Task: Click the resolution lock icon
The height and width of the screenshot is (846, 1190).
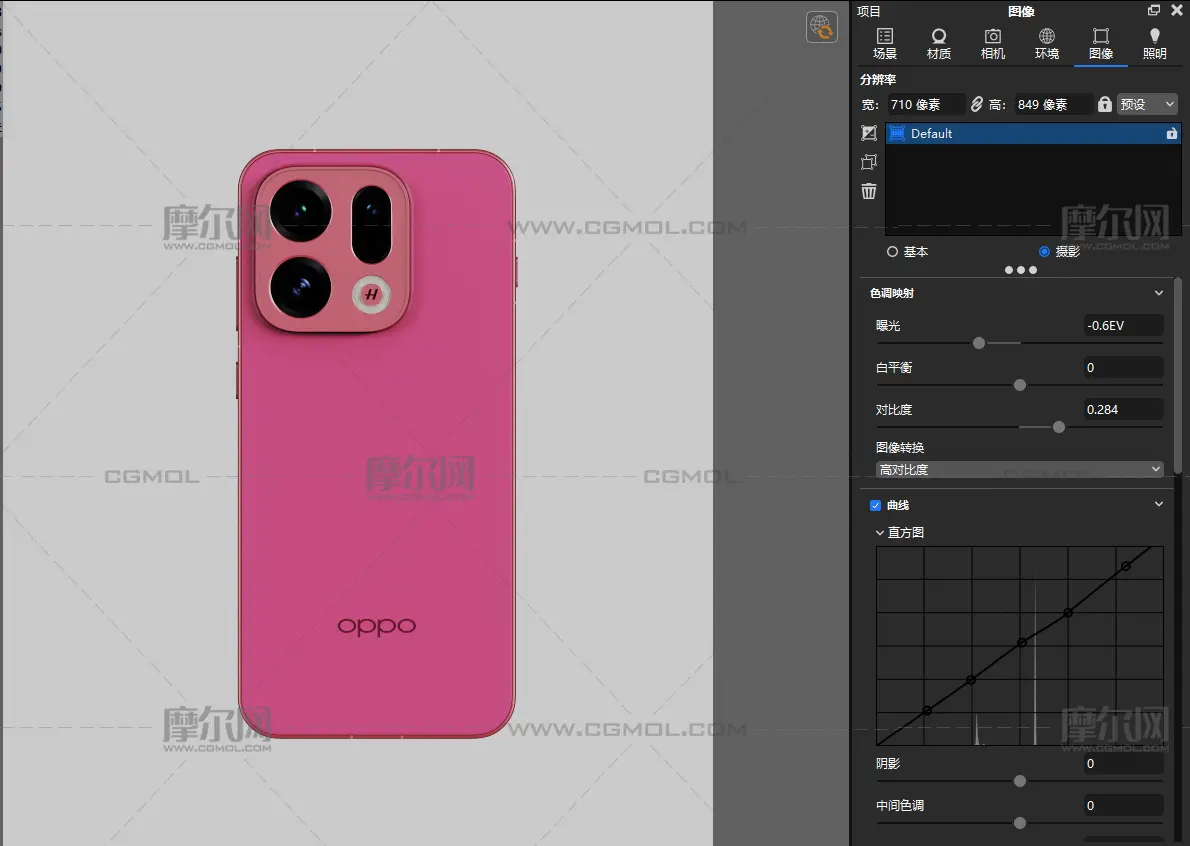Action: [x=1104, y=104]
